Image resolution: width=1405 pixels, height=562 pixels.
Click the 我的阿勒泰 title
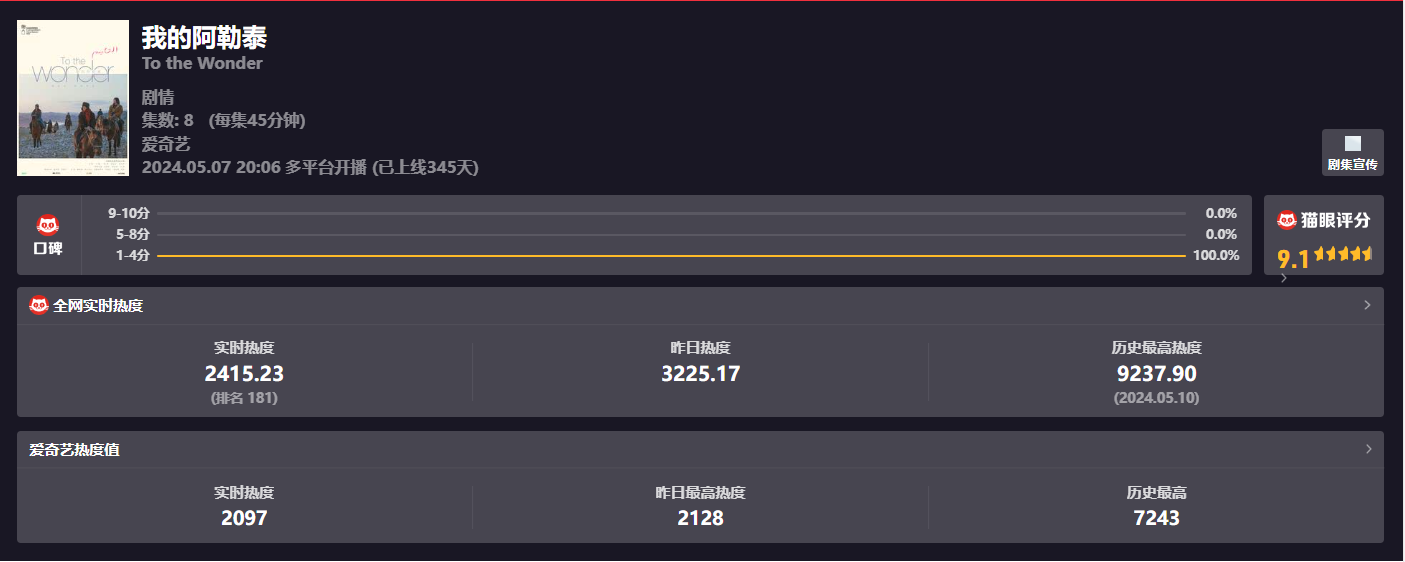click(204, 38)
